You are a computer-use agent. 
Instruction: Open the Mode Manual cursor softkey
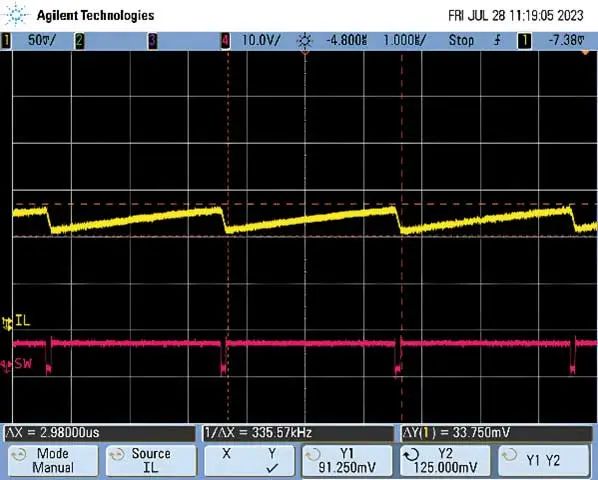tap(52, 460)
